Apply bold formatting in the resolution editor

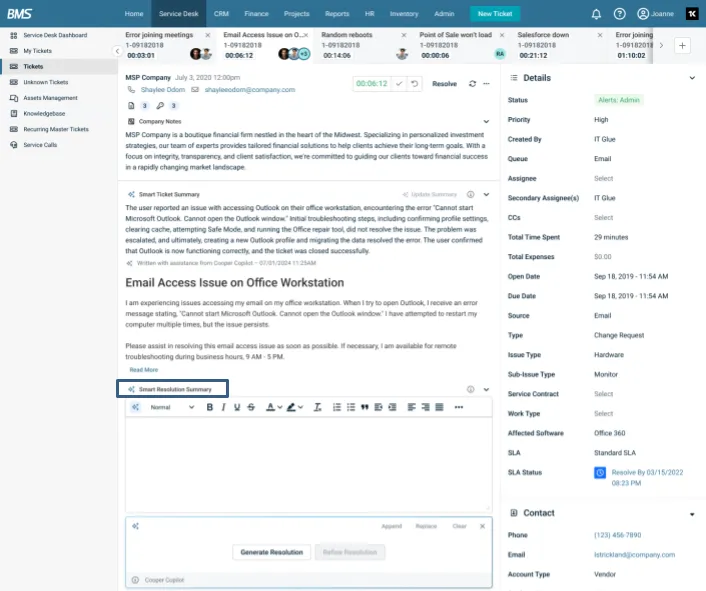tap(210, 407)
